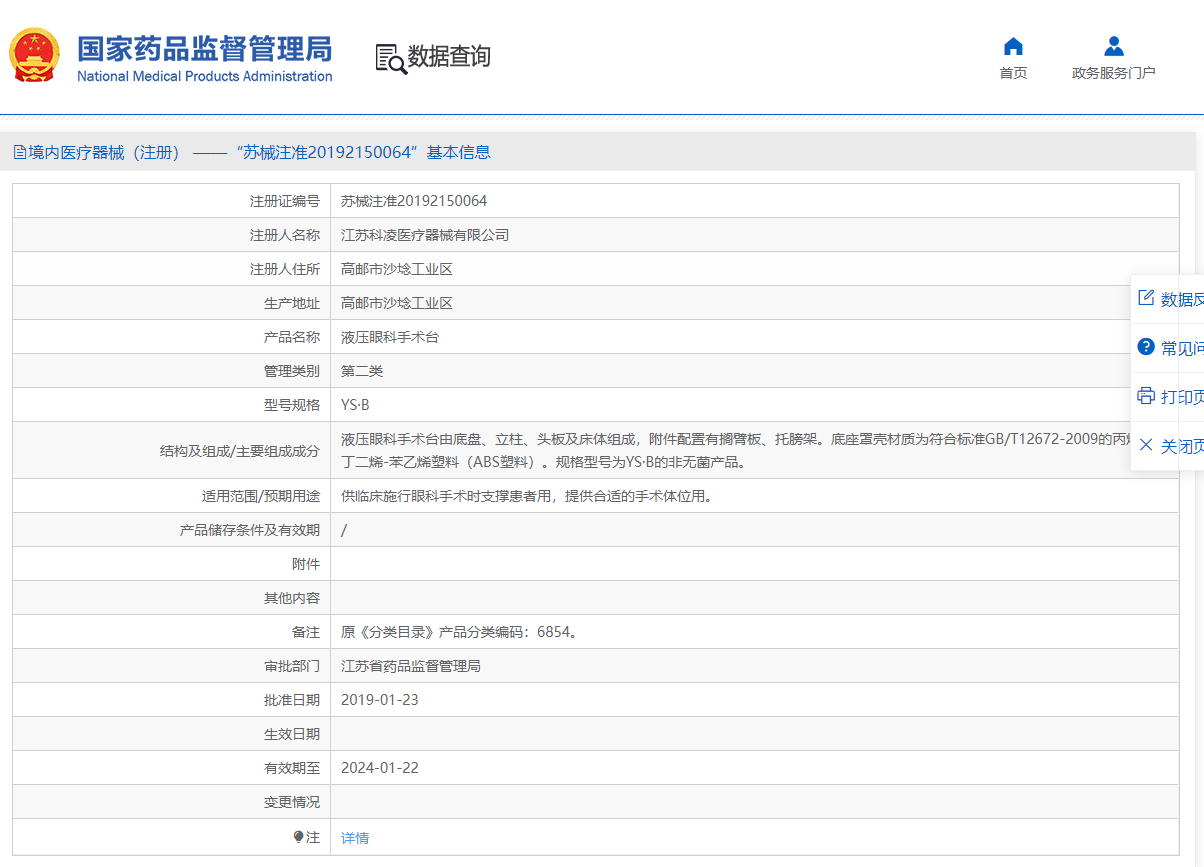Image resolution: width=1204 pixels, height=867 pixels.
Task: Select 高邮市沙埝工业区 in 生产地址 row
Action: (397, 303)
